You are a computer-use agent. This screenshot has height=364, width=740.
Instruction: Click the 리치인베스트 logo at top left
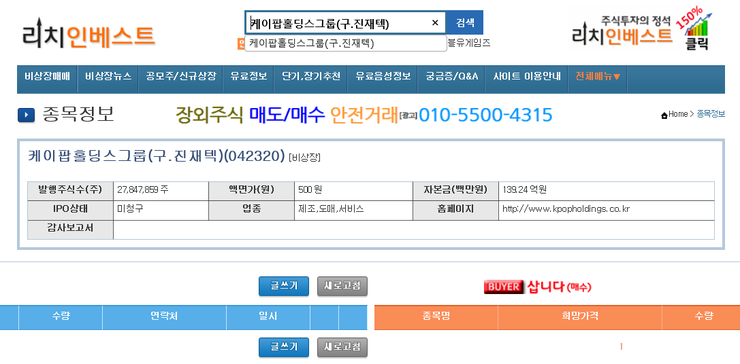88,34
